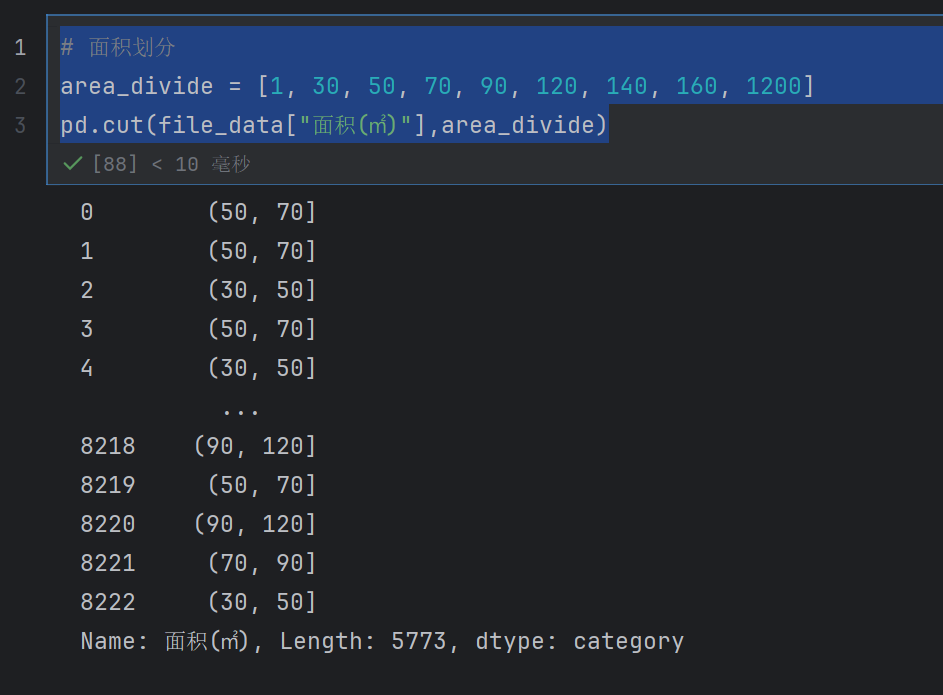Click the '< 10 毫秒' execution time
The width and height of the screenshot is (943, 695).
(201, 164)
